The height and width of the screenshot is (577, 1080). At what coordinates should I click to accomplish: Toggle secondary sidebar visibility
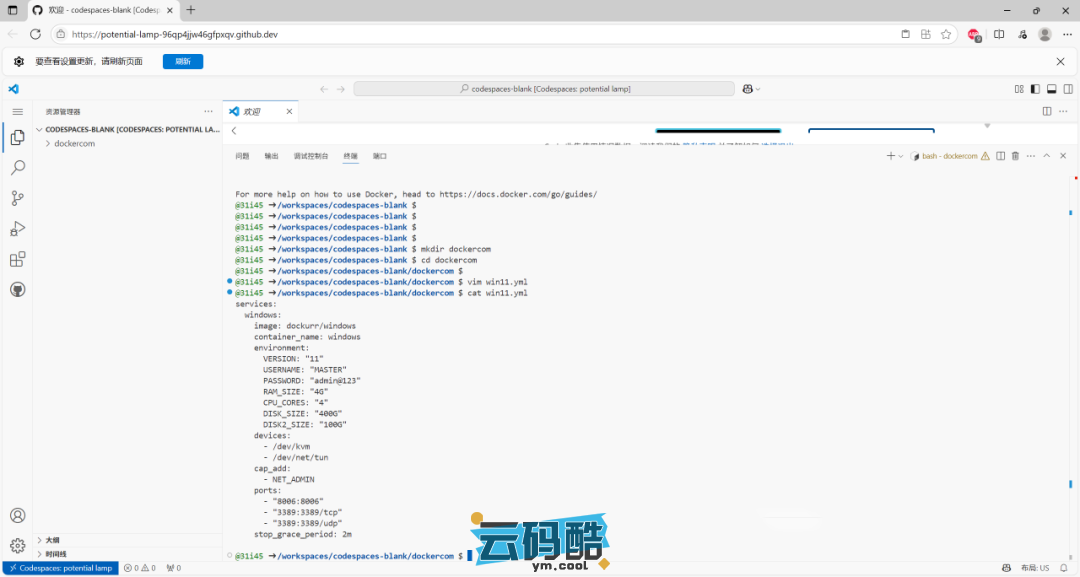point(1065,89)
